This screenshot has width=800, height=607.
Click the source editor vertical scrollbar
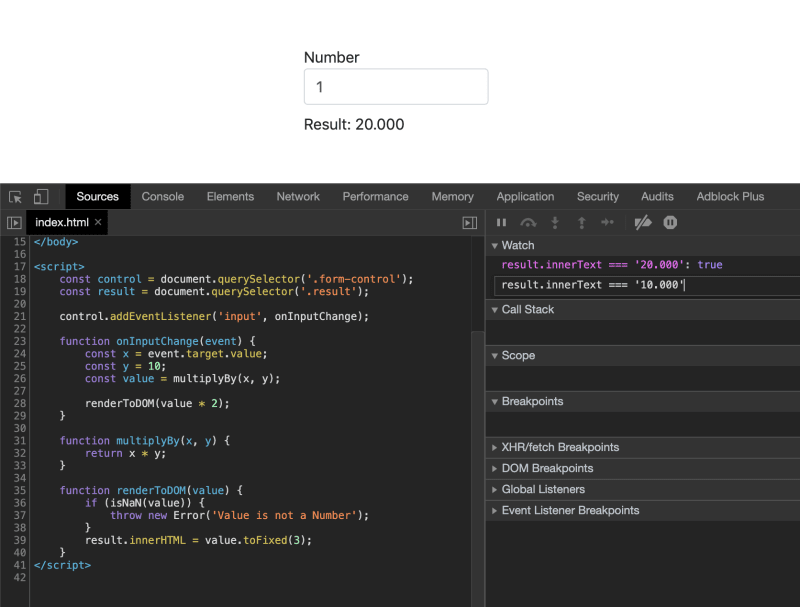(x=478, y=469)
